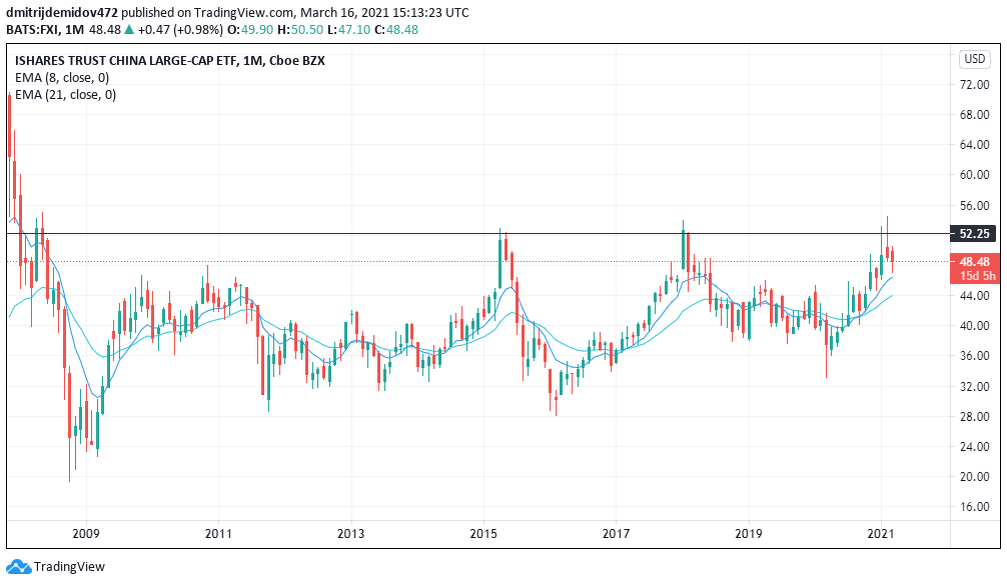Click the green up-triangle change indicator
The width and height of the screenshot is (1007, 585).
(x=129, y=30)
